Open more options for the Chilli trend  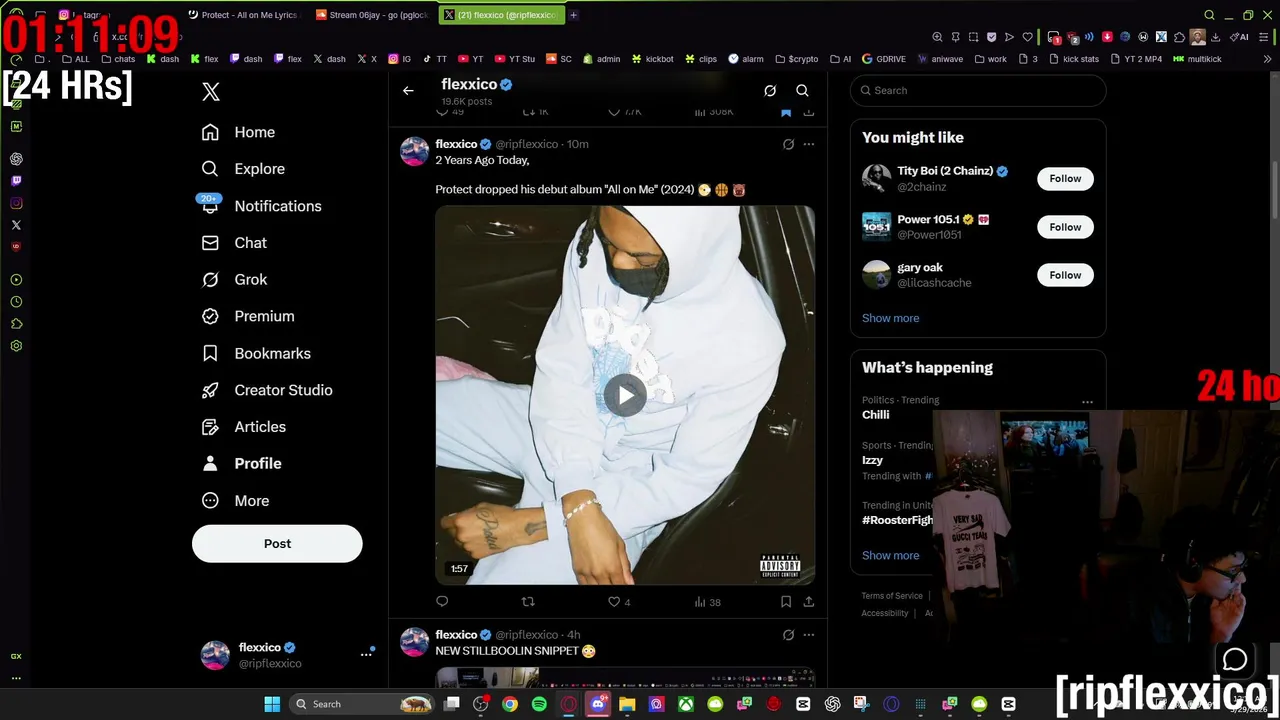coord(1087,403)
